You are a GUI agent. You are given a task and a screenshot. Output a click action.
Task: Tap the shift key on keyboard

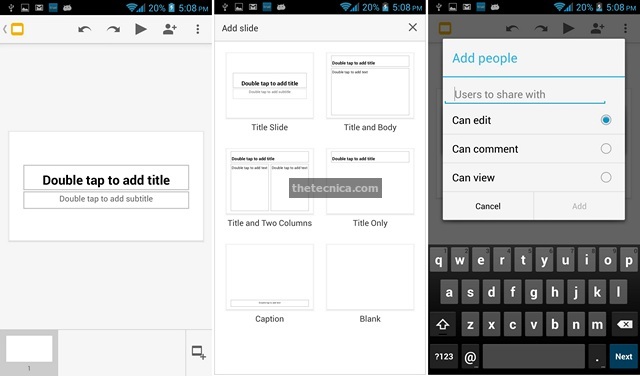coord(443,325)
